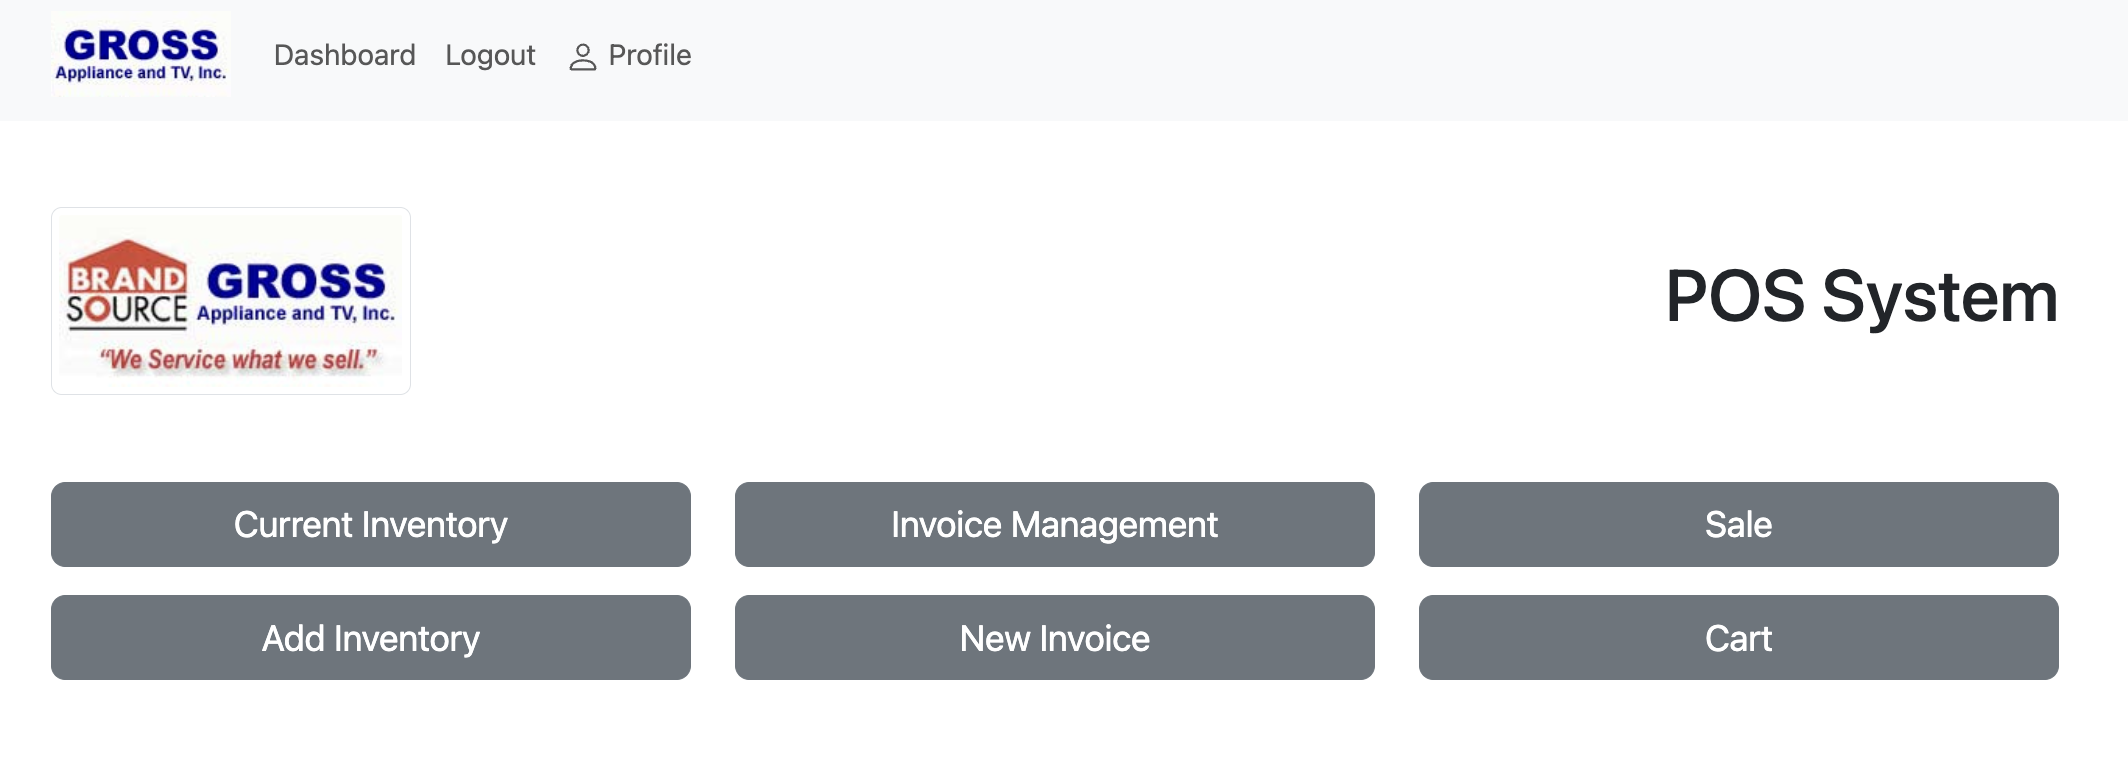Screen dimensions: 2128x766
Task: Click the large blue GROSS text in the banner image
Action: tap(296, 281)
